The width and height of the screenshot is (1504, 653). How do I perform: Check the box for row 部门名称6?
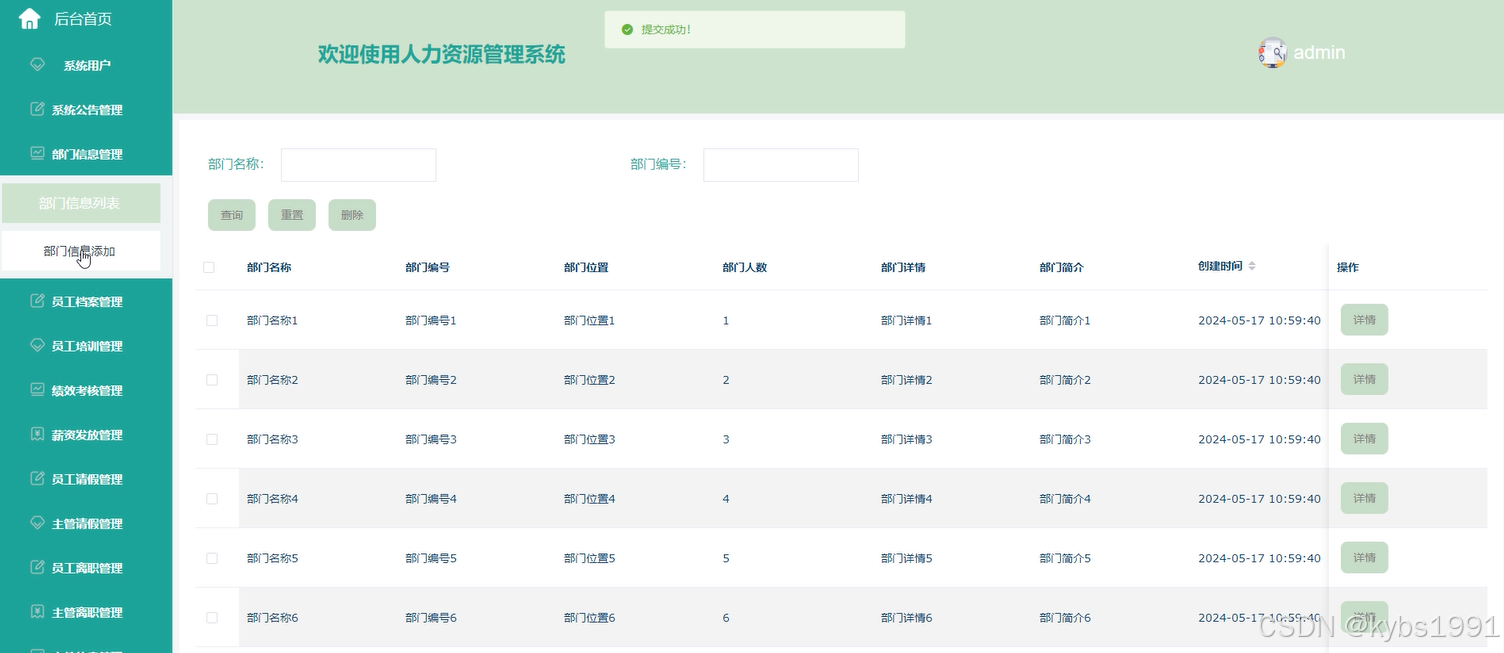click(212, 618)
